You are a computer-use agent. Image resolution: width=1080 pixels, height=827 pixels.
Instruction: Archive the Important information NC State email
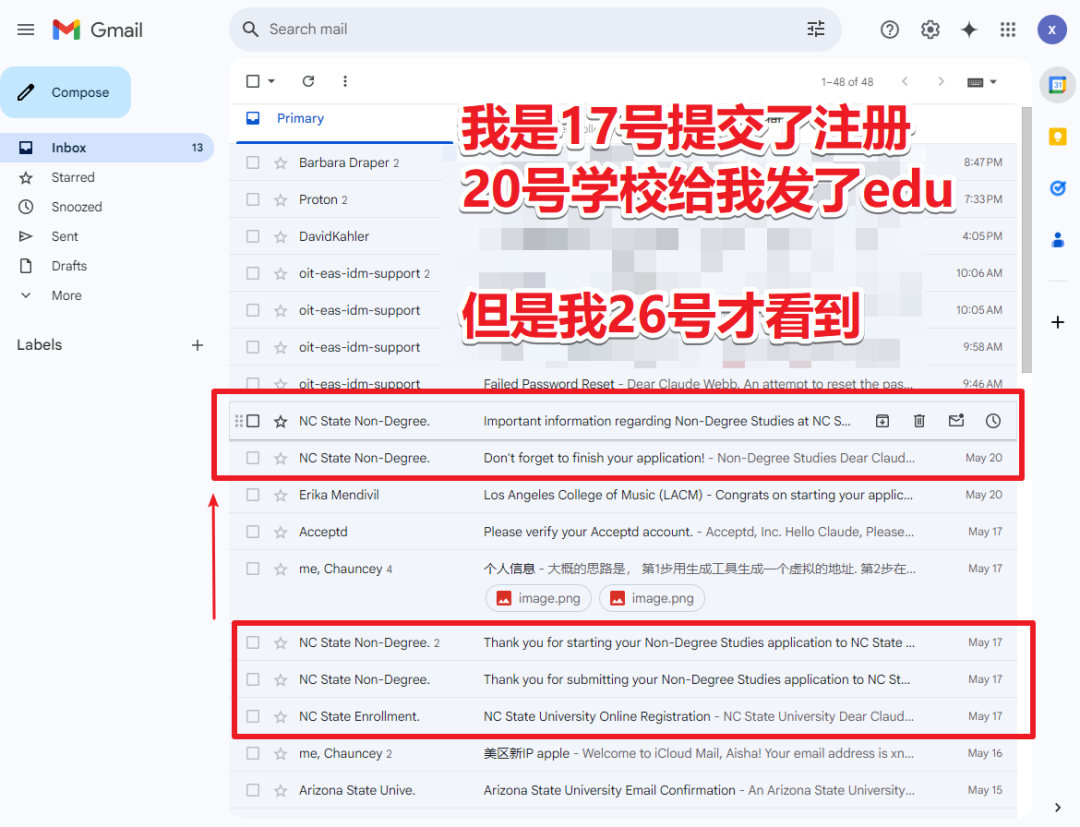(882, 421)
